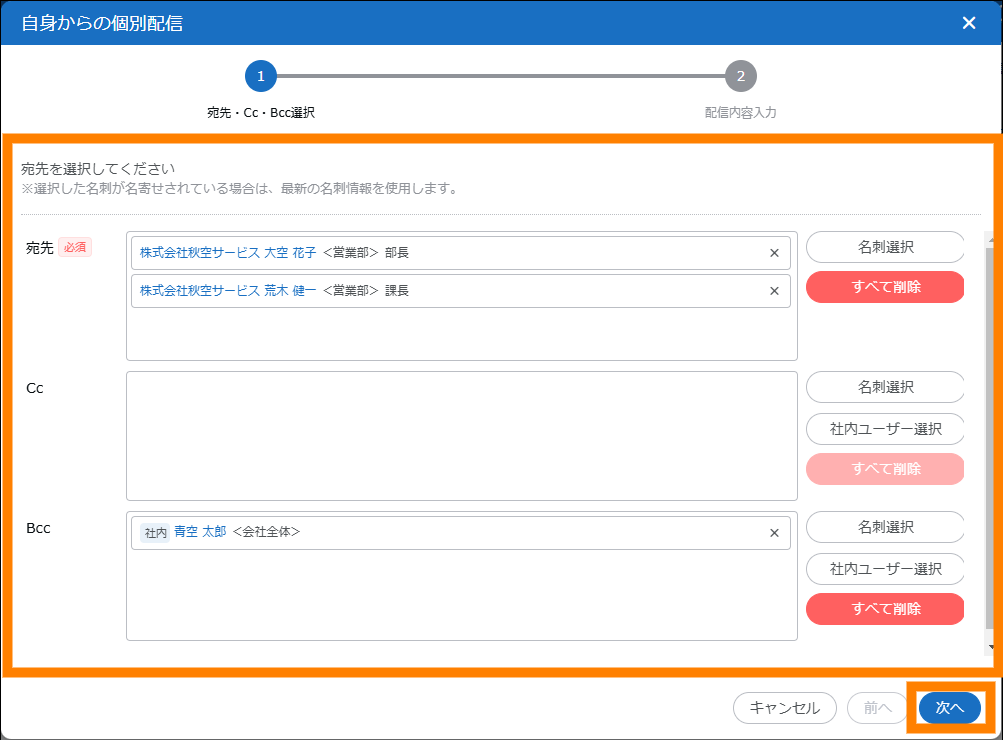Remove 青空 太郎 from the Bcc list

774,533
